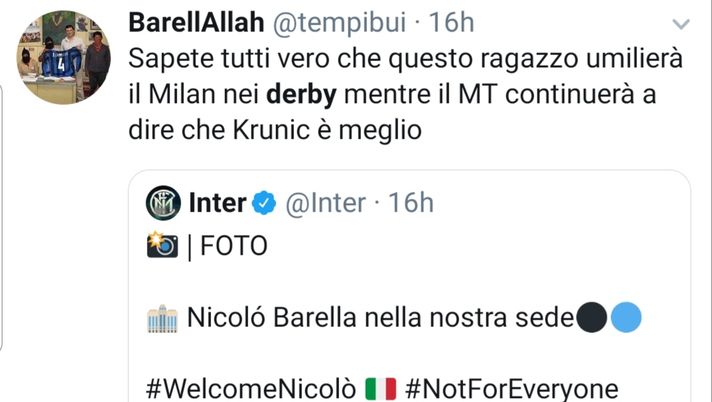The height and width of the screenshot is (402, 712).
Task: Open the Inter account name link
Action: coord(217,204)
